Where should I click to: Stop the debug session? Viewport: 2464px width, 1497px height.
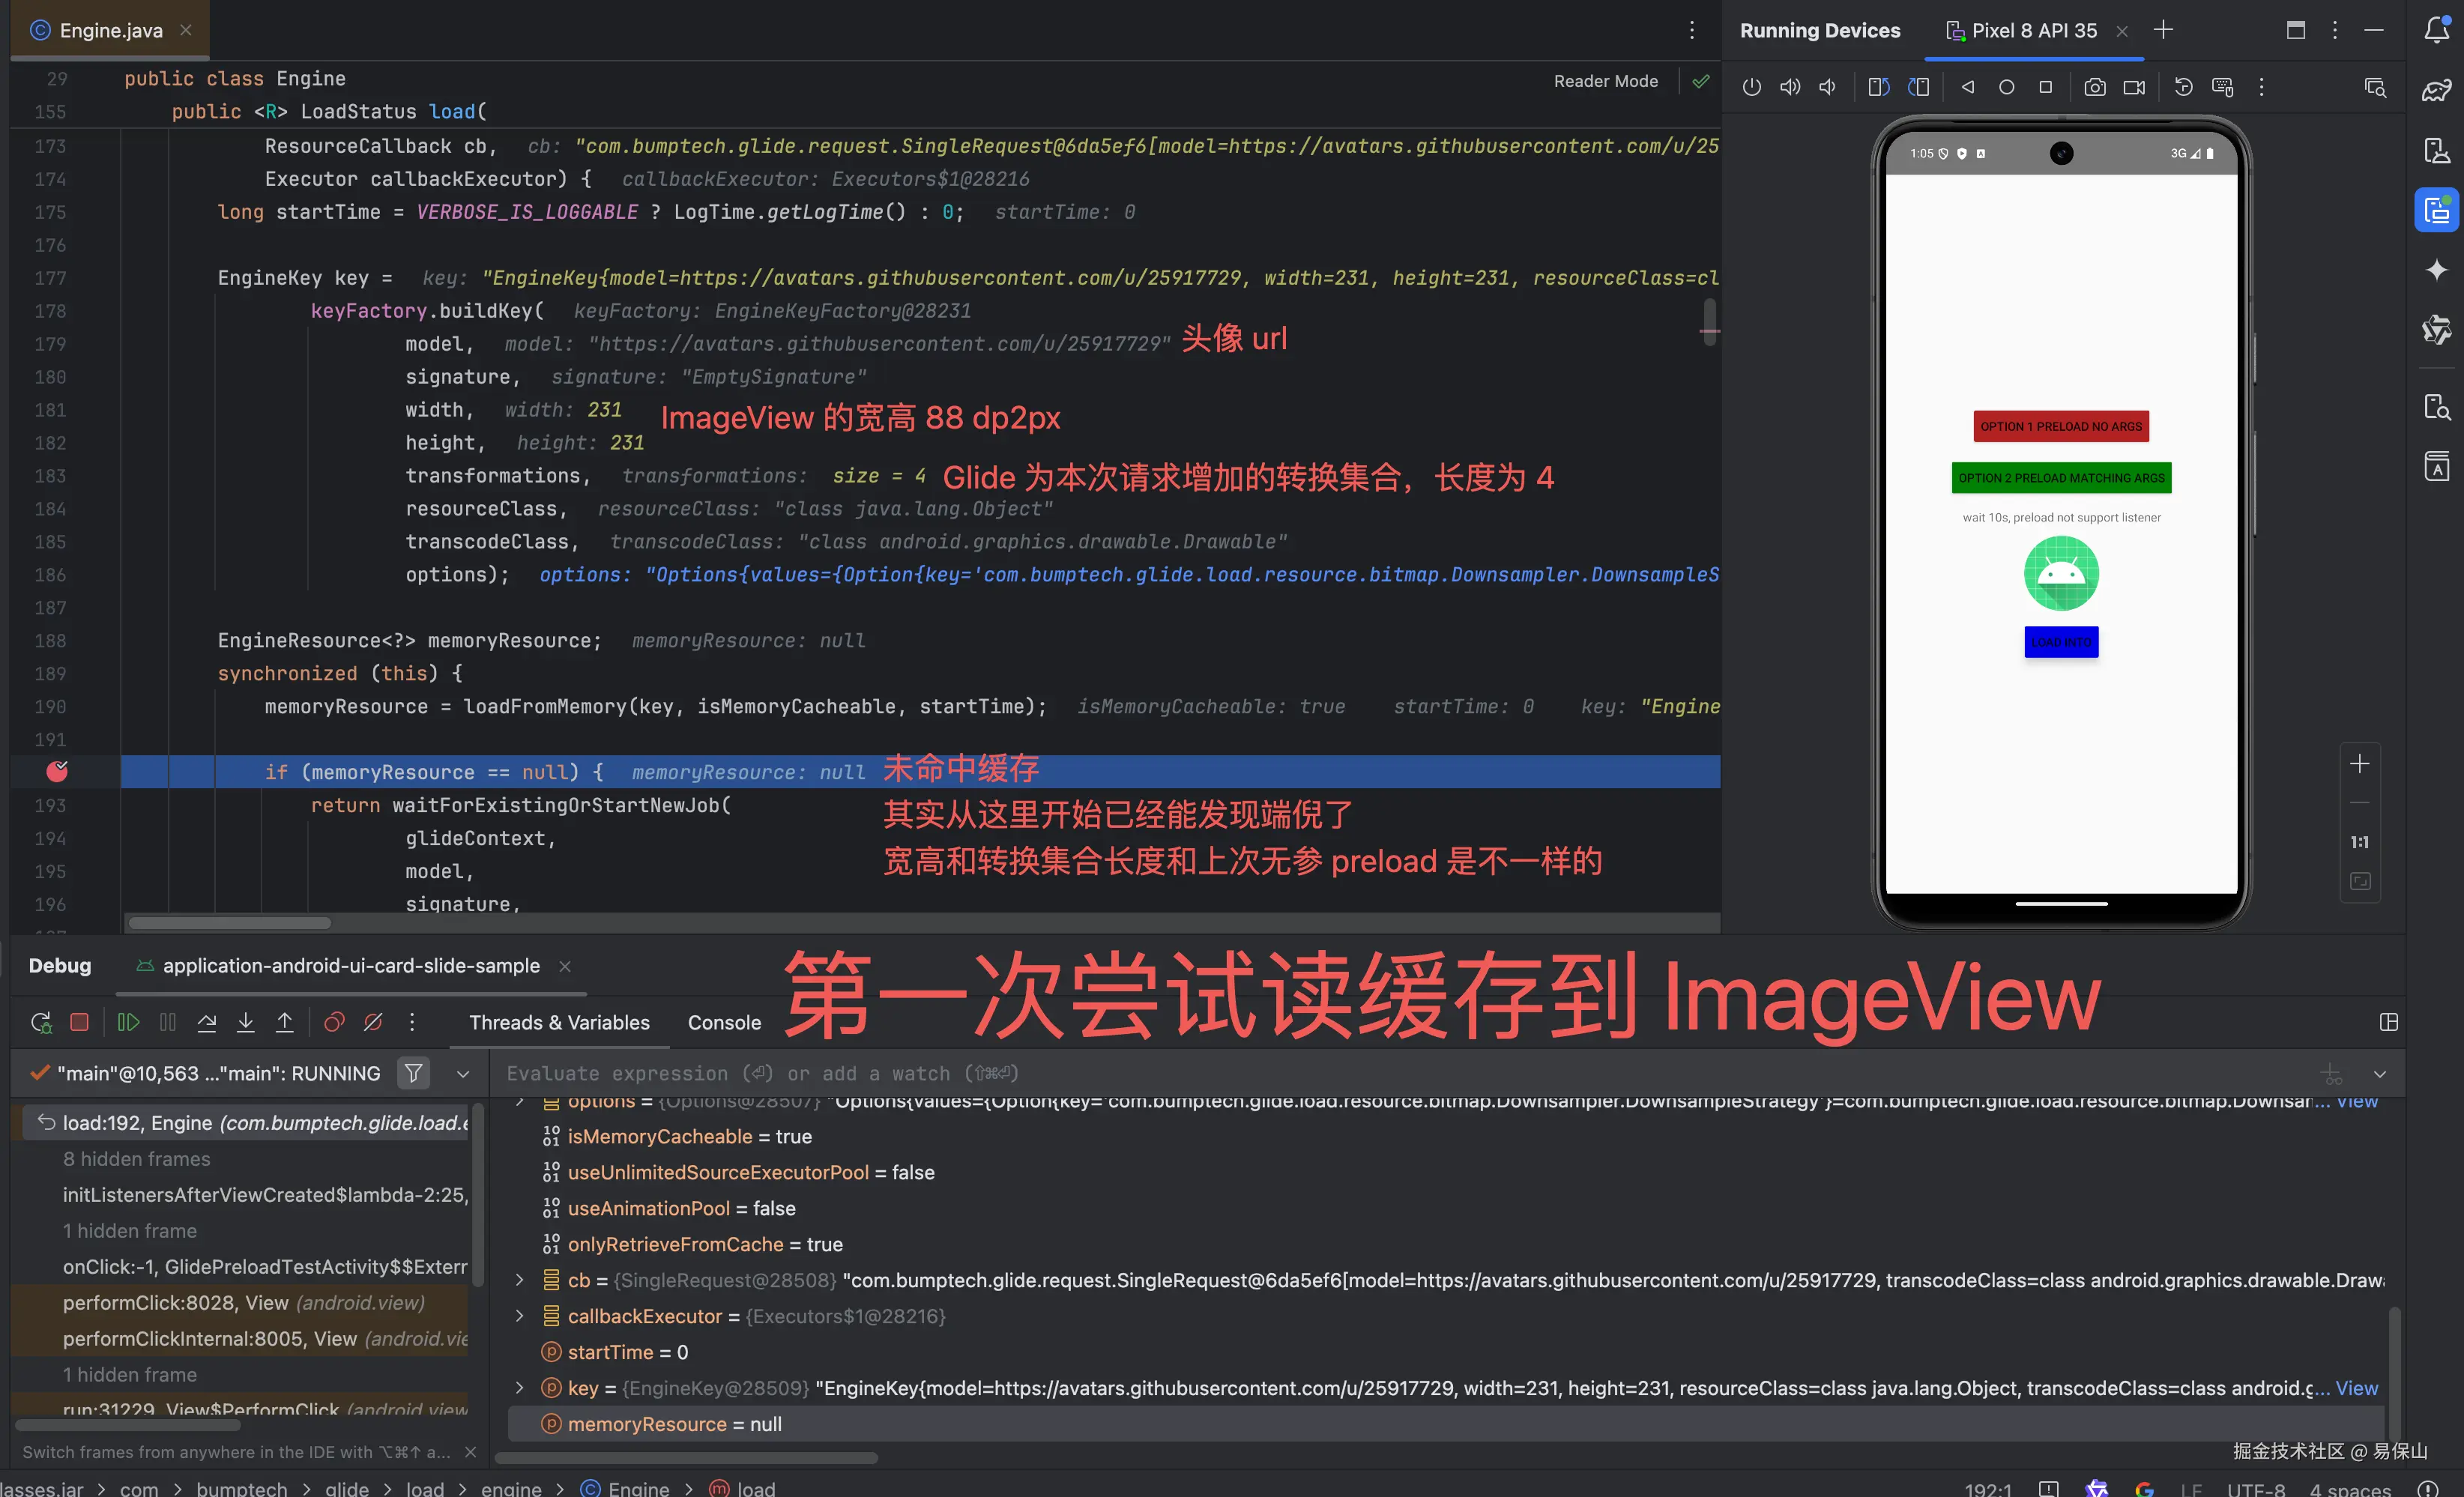point(80,1022)
